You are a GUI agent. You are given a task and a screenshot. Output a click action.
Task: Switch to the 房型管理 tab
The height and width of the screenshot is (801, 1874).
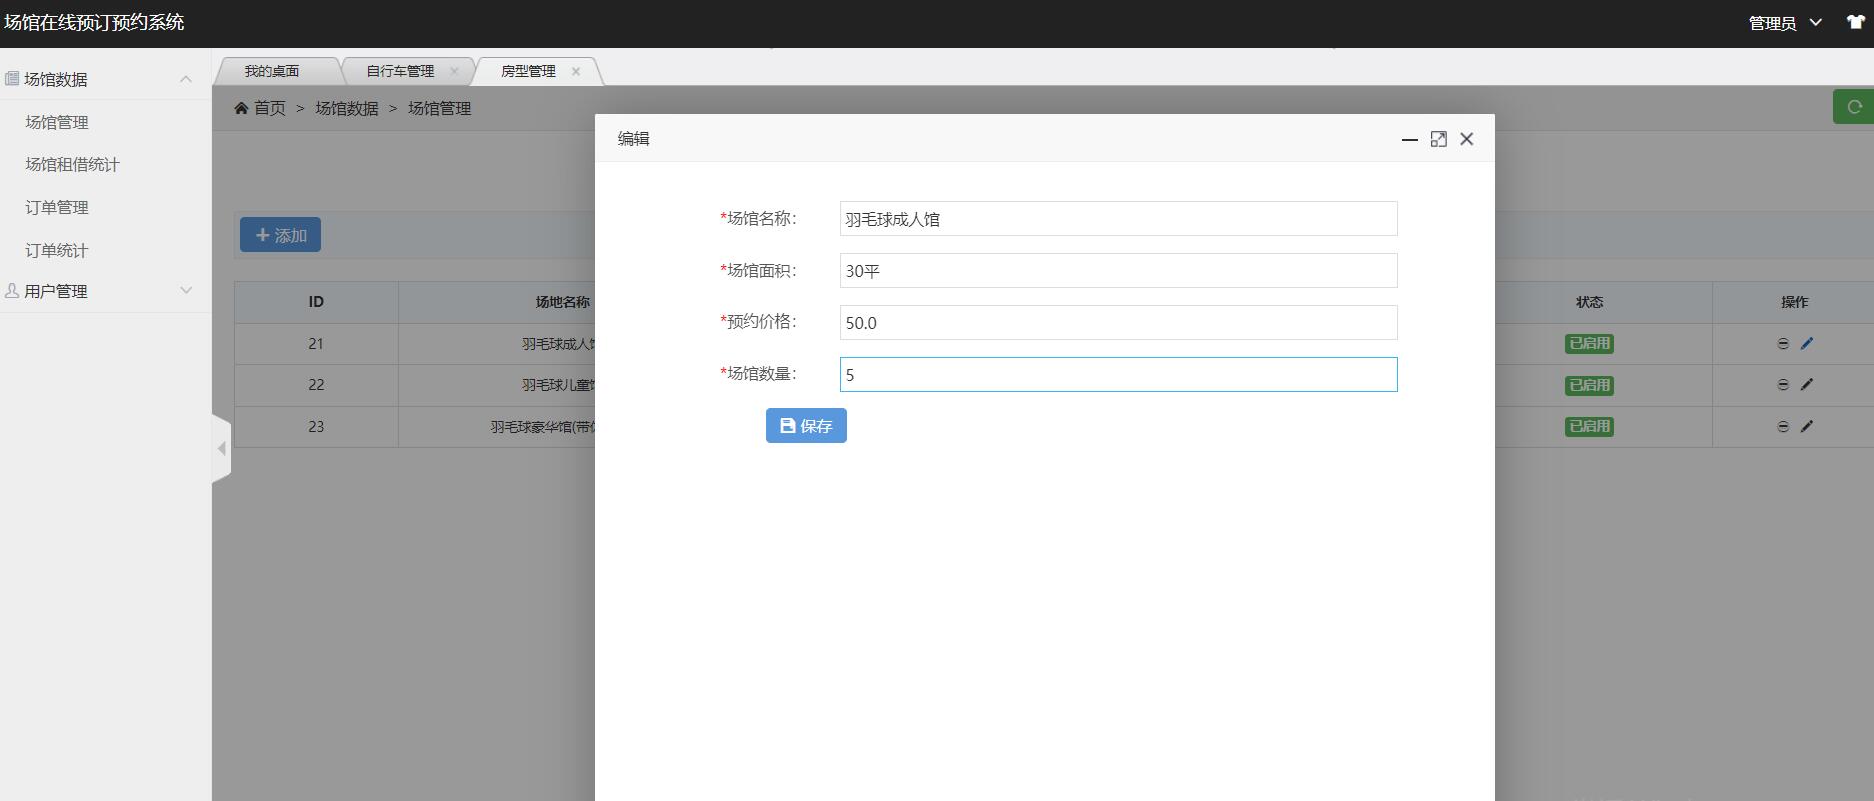point(528,71)
